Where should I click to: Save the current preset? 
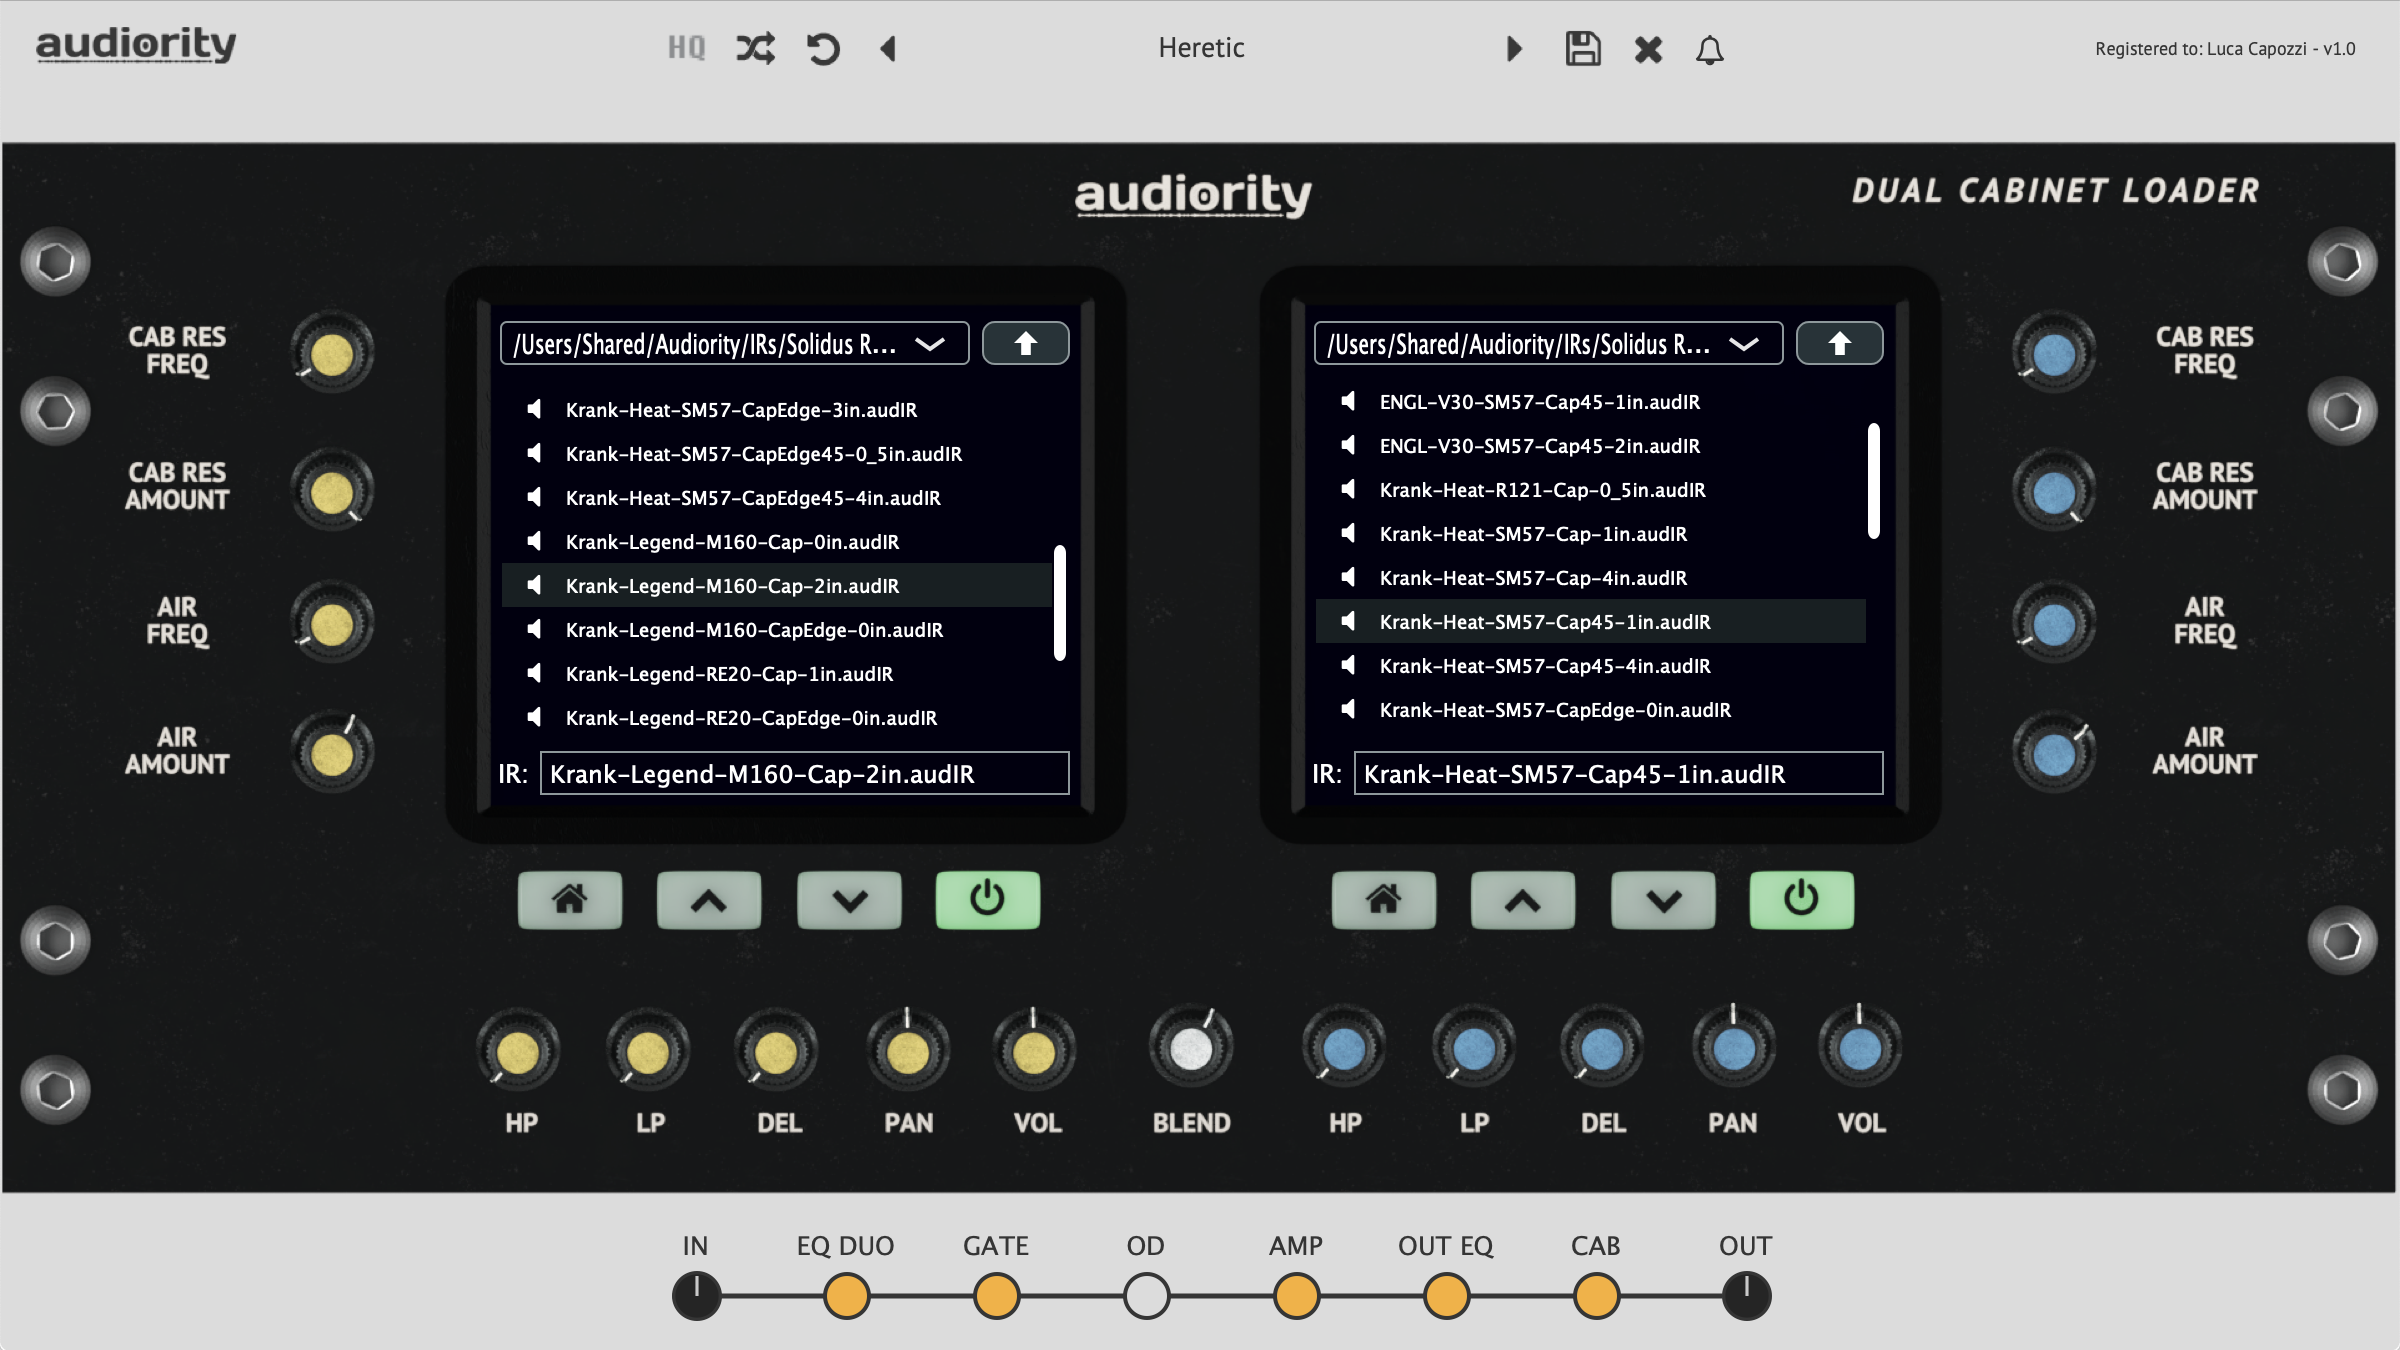click(1583, 48)
